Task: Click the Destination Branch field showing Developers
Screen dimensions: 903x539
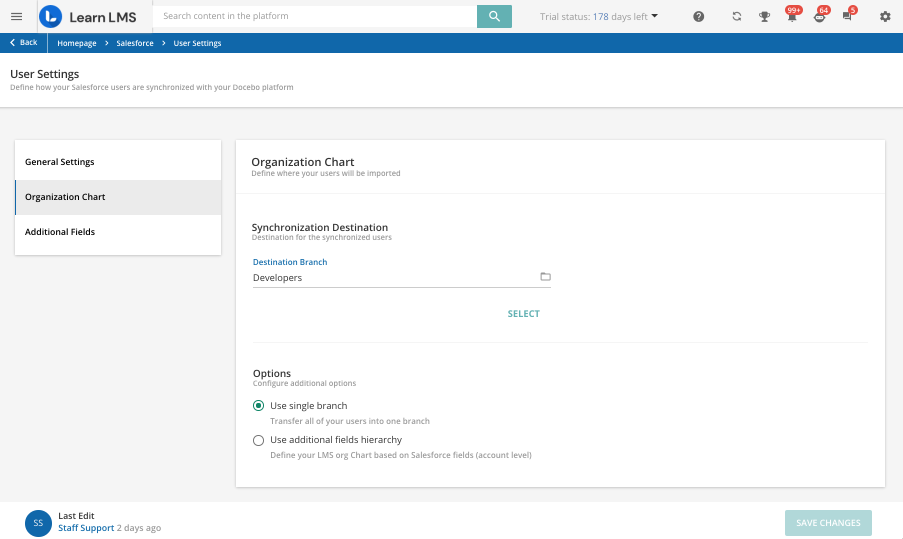Action: click(x=401, y=278)
